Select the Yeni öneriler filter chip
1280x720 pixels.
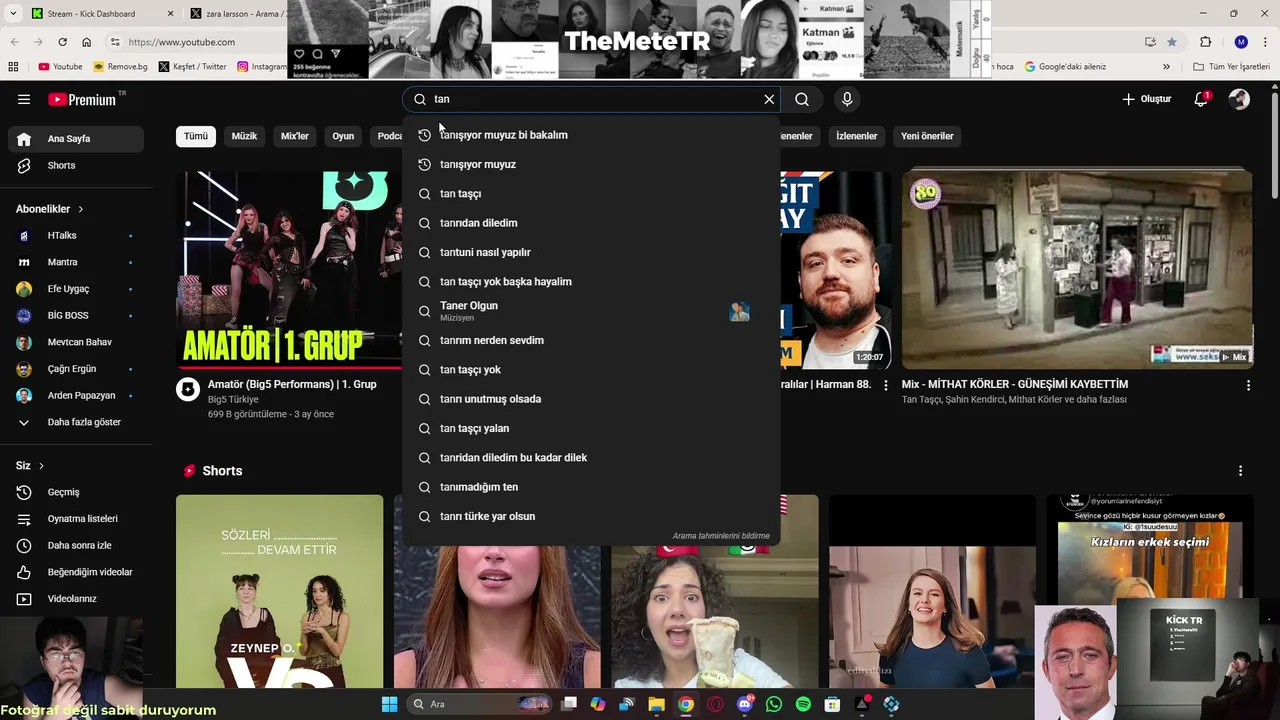click(927, 136)
